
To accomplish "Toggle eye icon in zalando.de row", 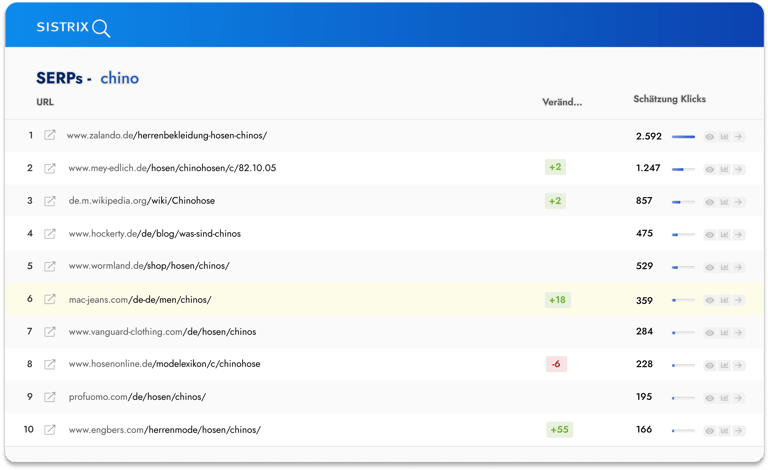I will point(709,137).
